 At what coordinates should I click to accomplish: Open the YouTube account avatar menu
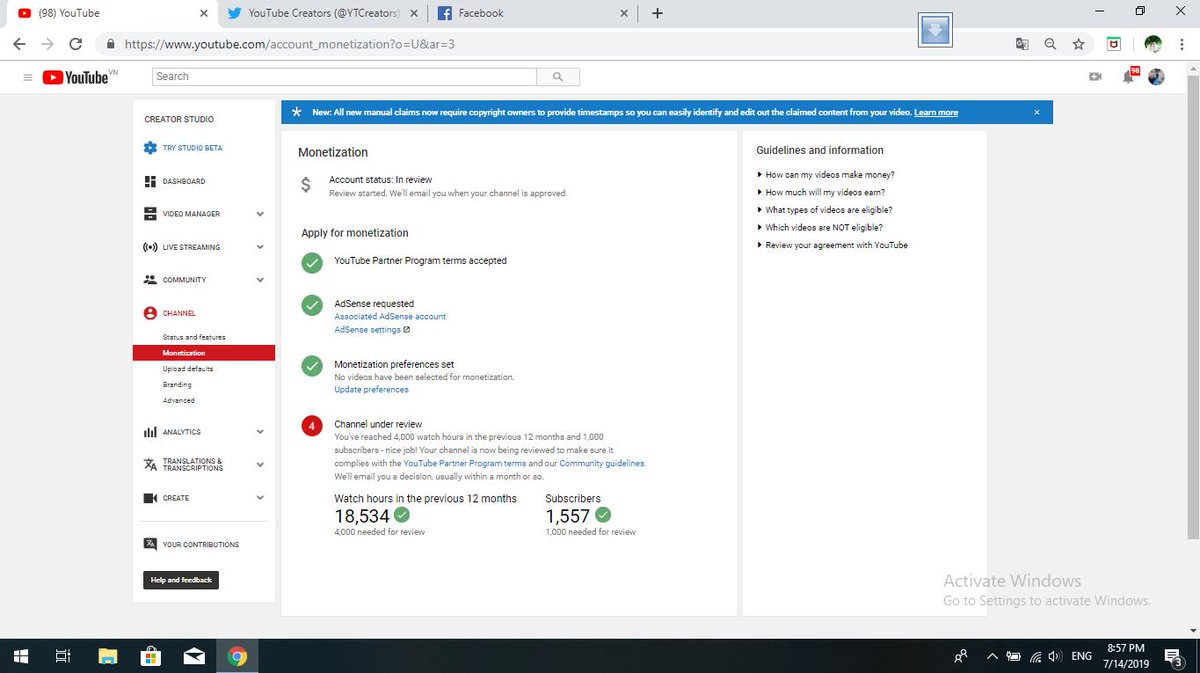(x=1157, y=77)
